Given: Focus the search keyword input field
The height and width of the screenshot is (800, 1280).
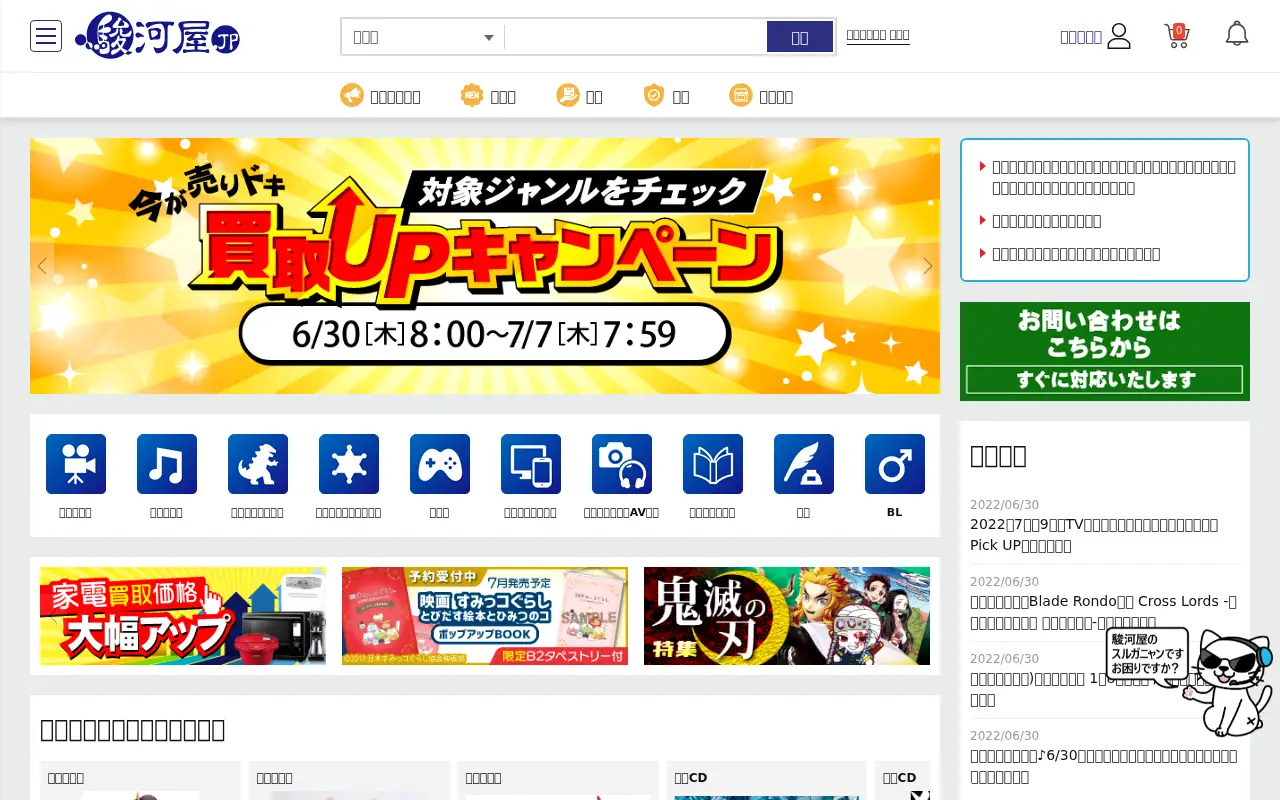Looking at the screenshot, I should point(636,37).
